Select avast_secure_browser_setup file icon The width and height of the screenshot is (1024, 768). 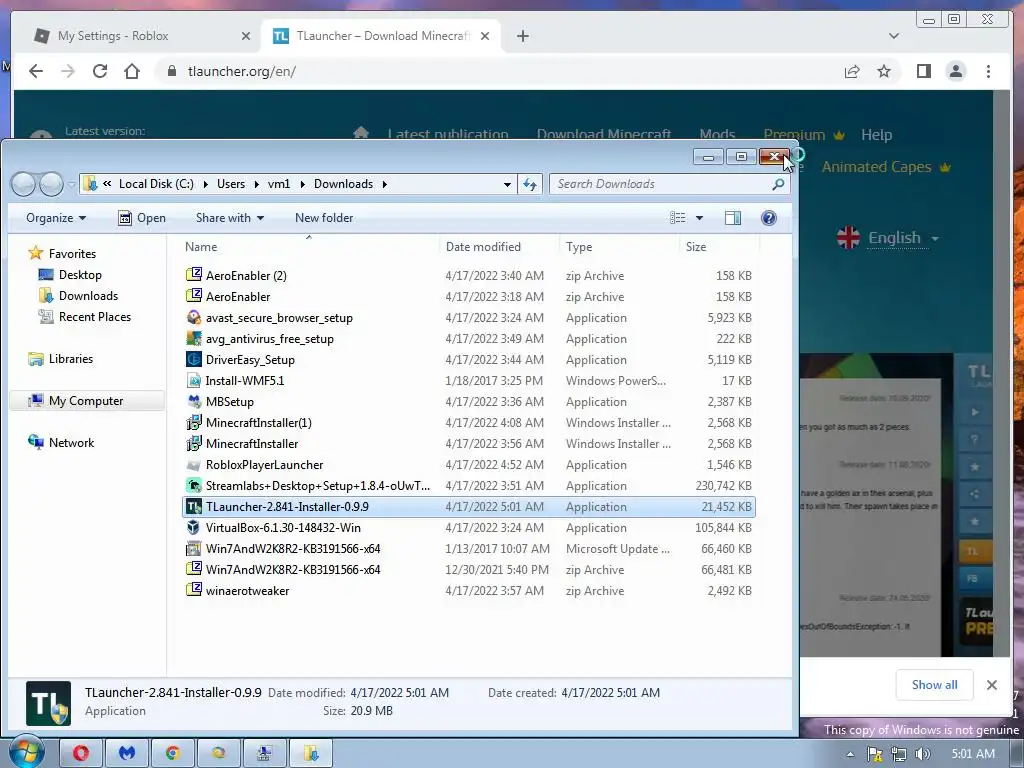pos(194,317)
